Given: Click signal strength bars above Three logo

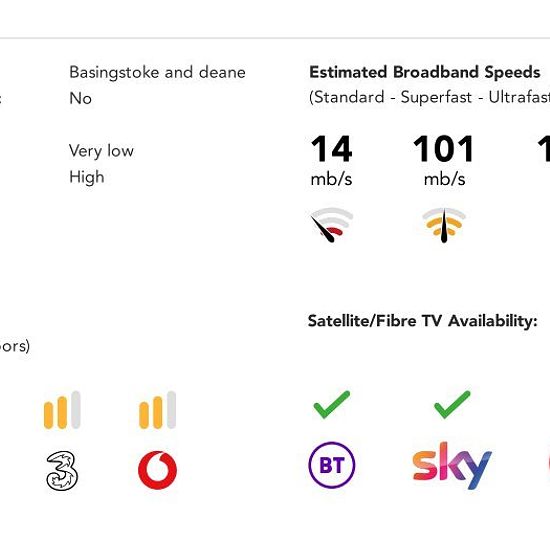Looking at the screenshot, I should coord(62,410).
